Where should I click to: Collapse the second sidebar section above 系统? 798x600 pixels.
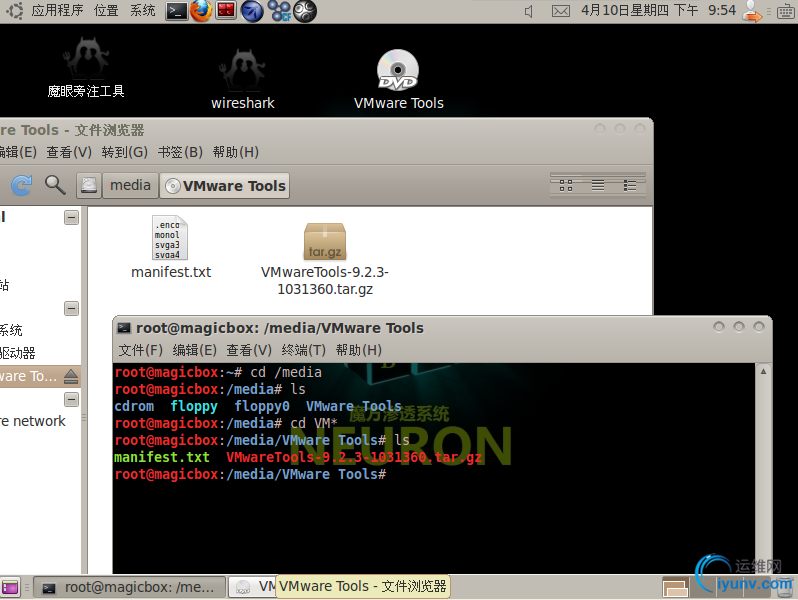coord(71,308)
